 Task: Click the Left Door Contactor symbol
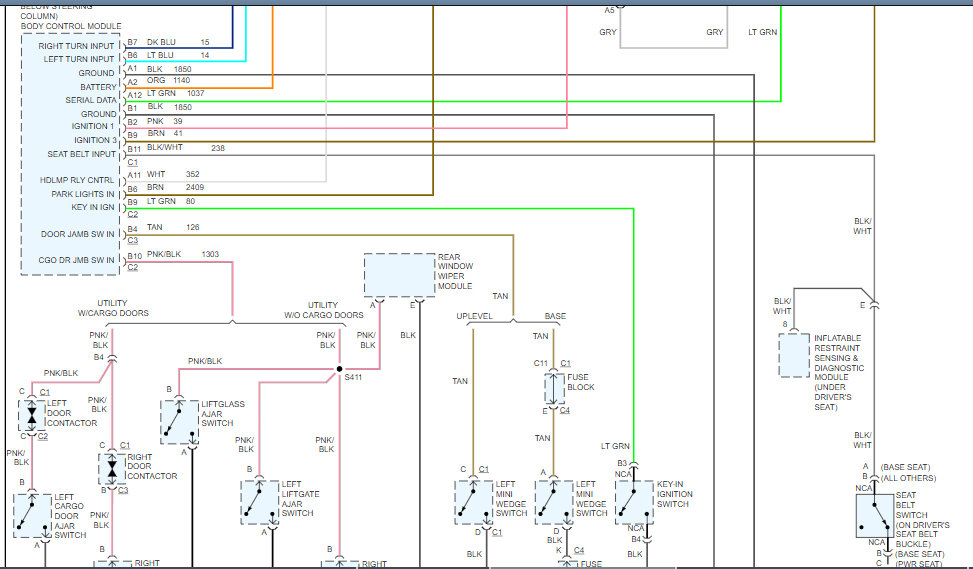click(31, 414)
